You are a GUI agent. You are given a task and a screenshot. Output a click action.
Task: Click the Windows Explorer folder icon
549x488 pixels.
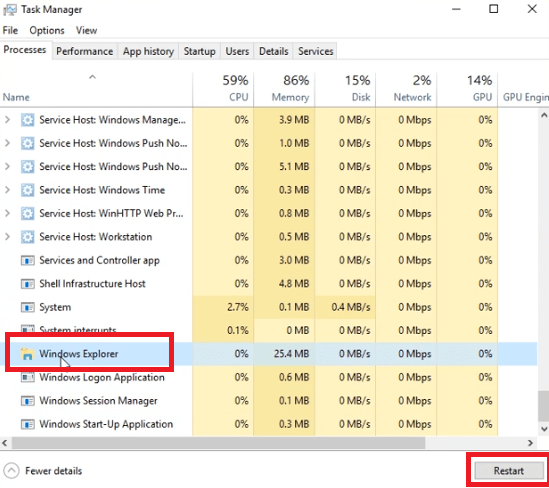pos(27,354)
